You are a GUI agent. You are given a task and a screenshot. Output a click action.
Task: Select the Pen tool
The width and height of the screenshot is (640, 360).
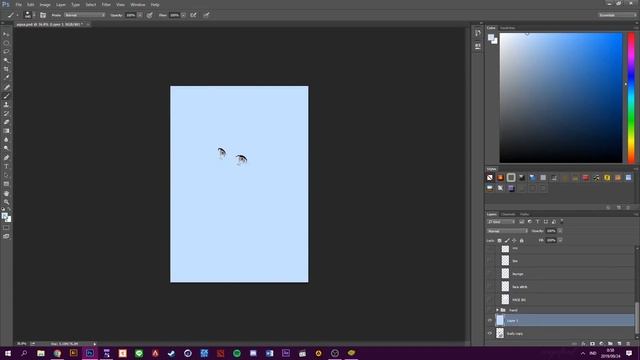pos(6,158)
